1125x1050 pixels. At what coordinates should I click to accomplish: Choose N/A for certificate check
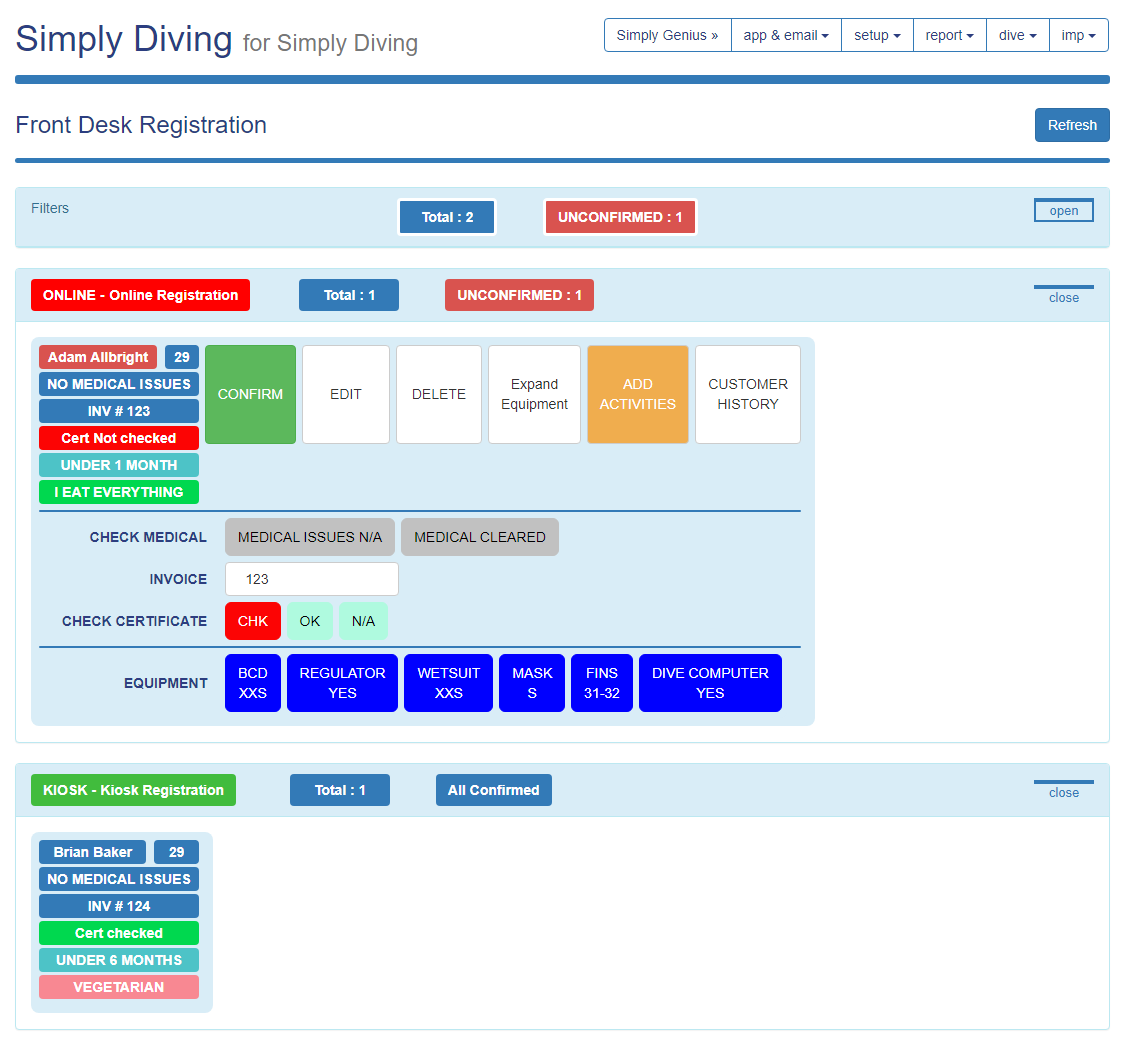[x=363, y=621]
